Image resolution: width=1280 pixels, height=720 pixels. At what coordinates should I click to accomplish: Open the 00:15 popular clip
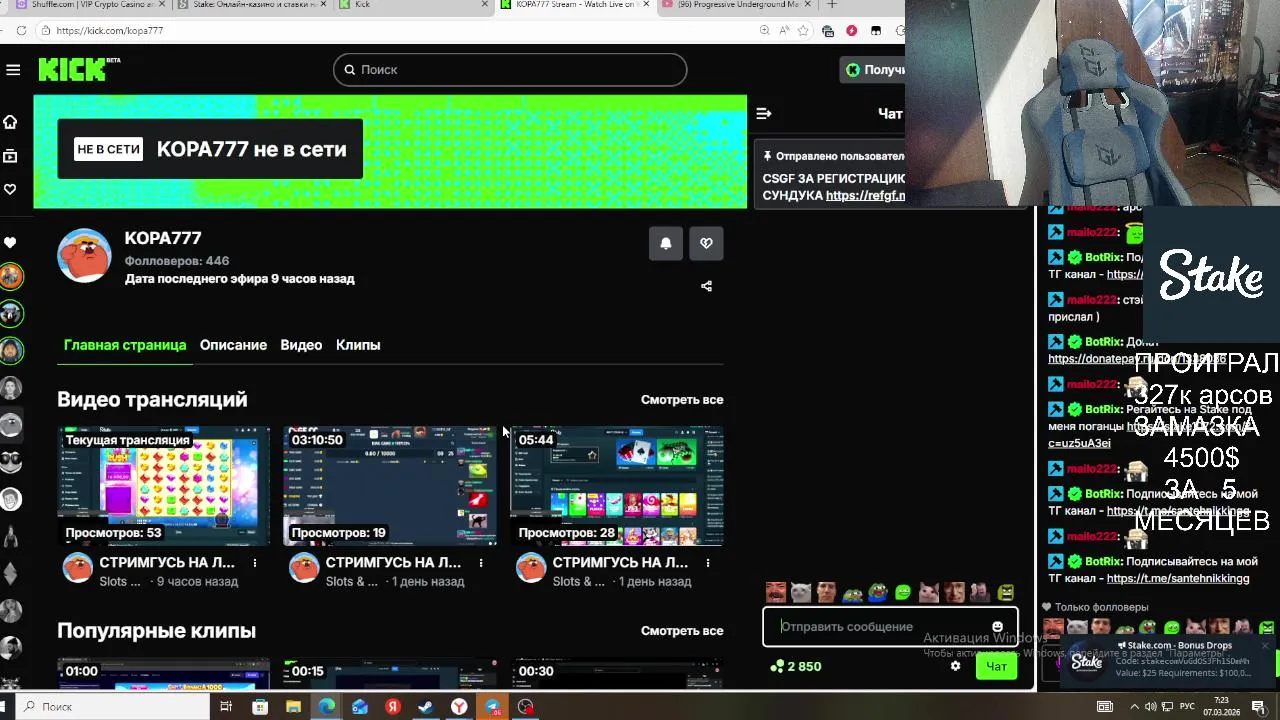pos(390,674)
